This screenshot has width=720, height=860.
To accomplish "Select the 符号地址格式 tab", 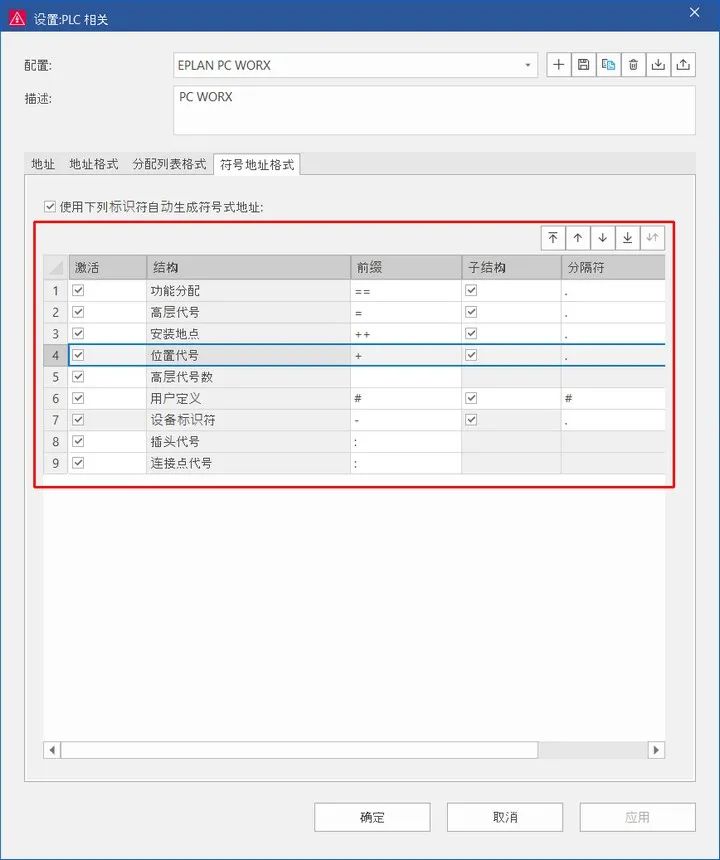I will coord(257,165).
